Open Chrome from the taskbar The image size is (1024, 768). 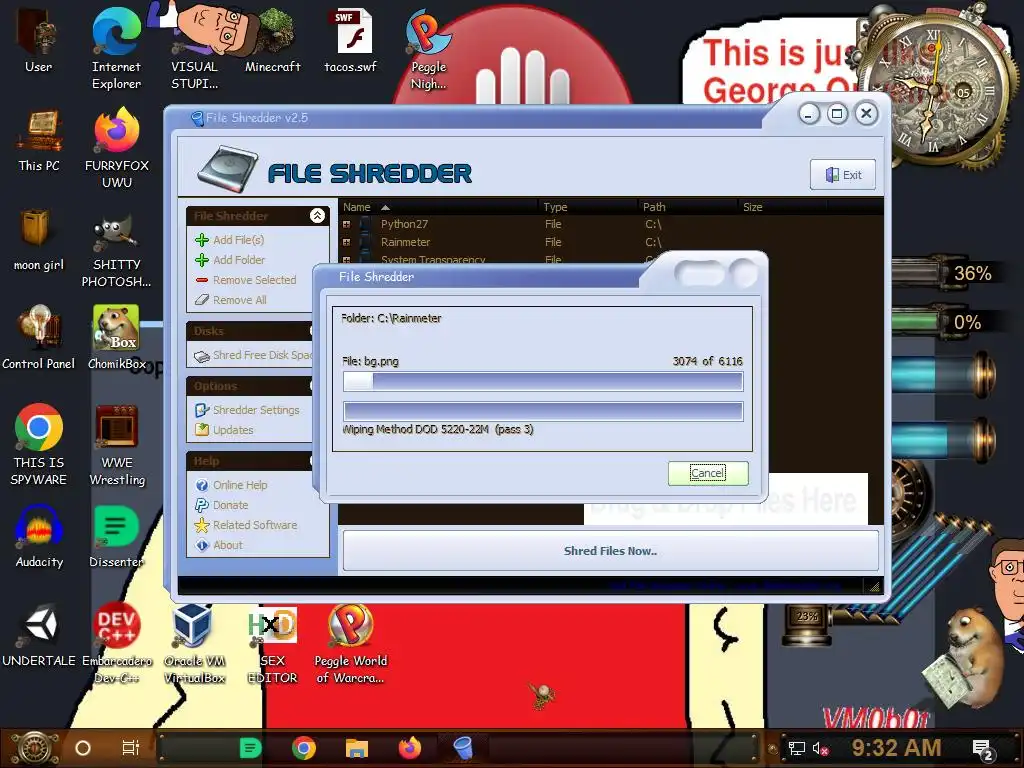[x=304, y=748]
